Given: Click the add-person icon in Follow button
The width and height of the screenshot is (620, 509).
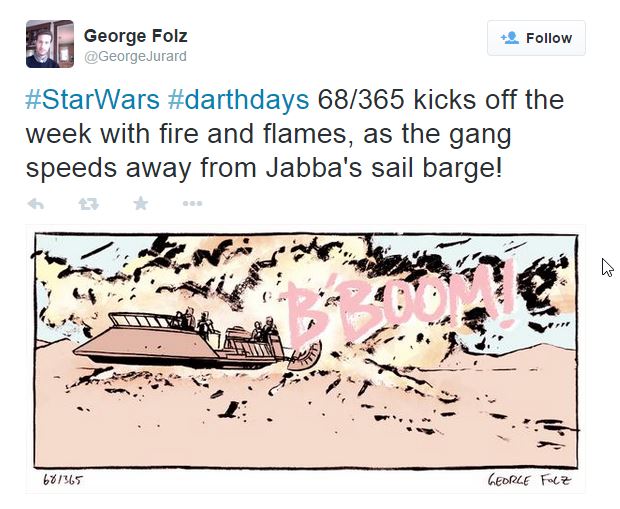Looking at the screenshot, I should [510, 38].
